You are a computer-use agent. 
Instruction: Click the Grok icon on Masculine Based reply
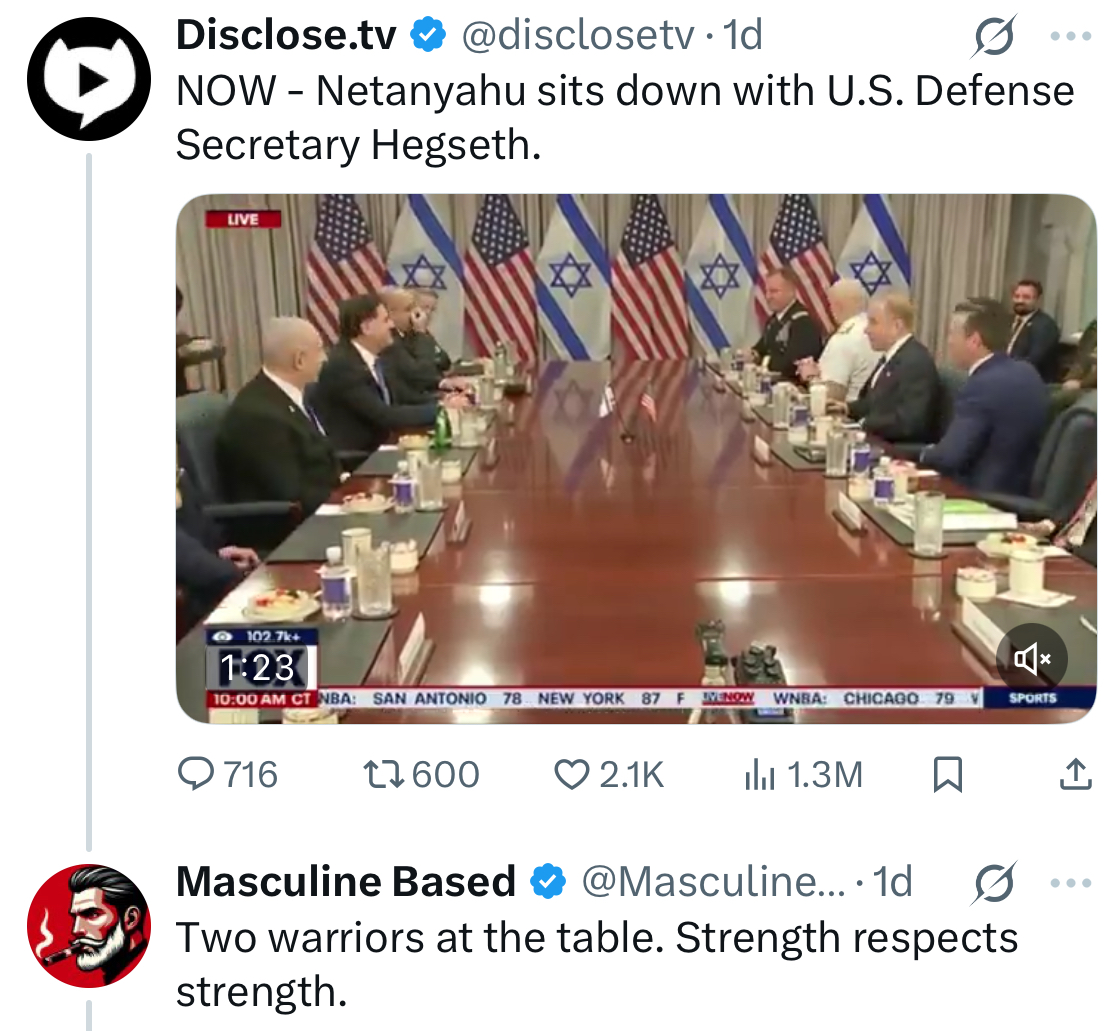[994, 882]
